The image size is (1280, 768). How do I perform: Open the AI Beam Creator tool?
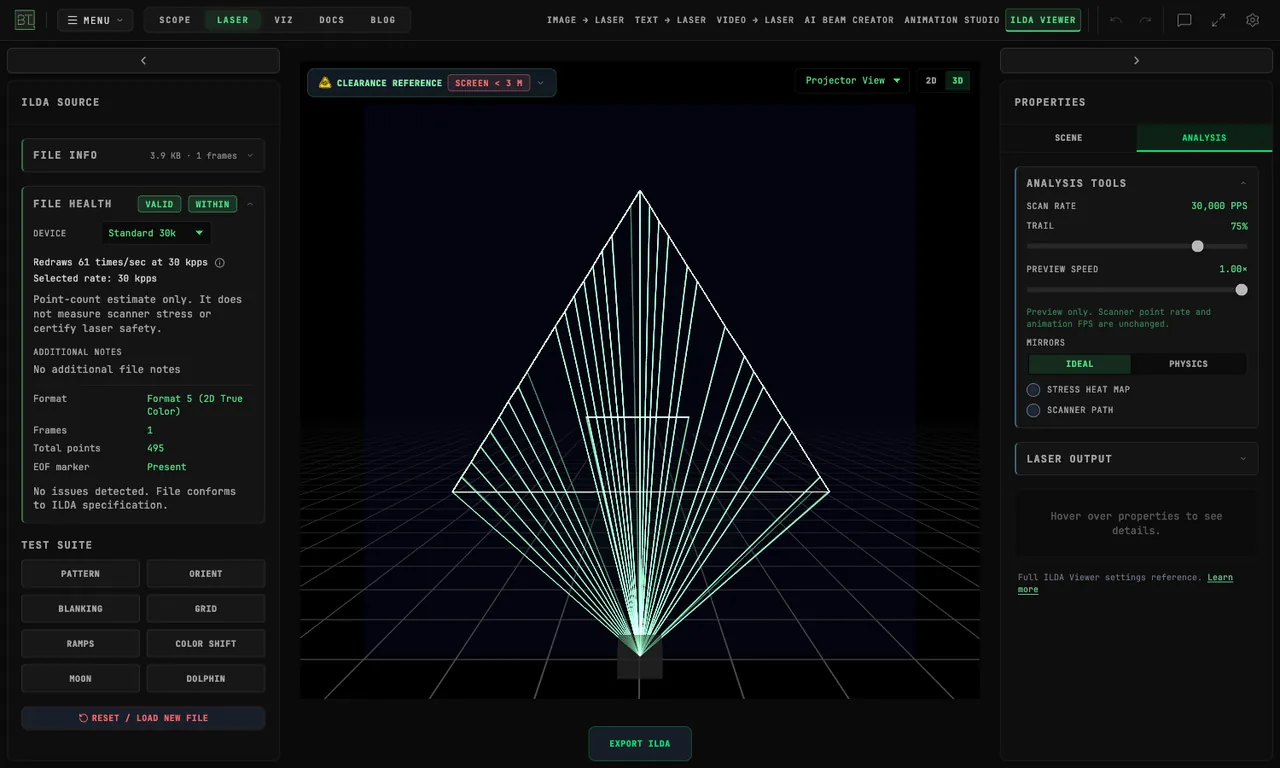pyautogui.click(x=849, y=20)
